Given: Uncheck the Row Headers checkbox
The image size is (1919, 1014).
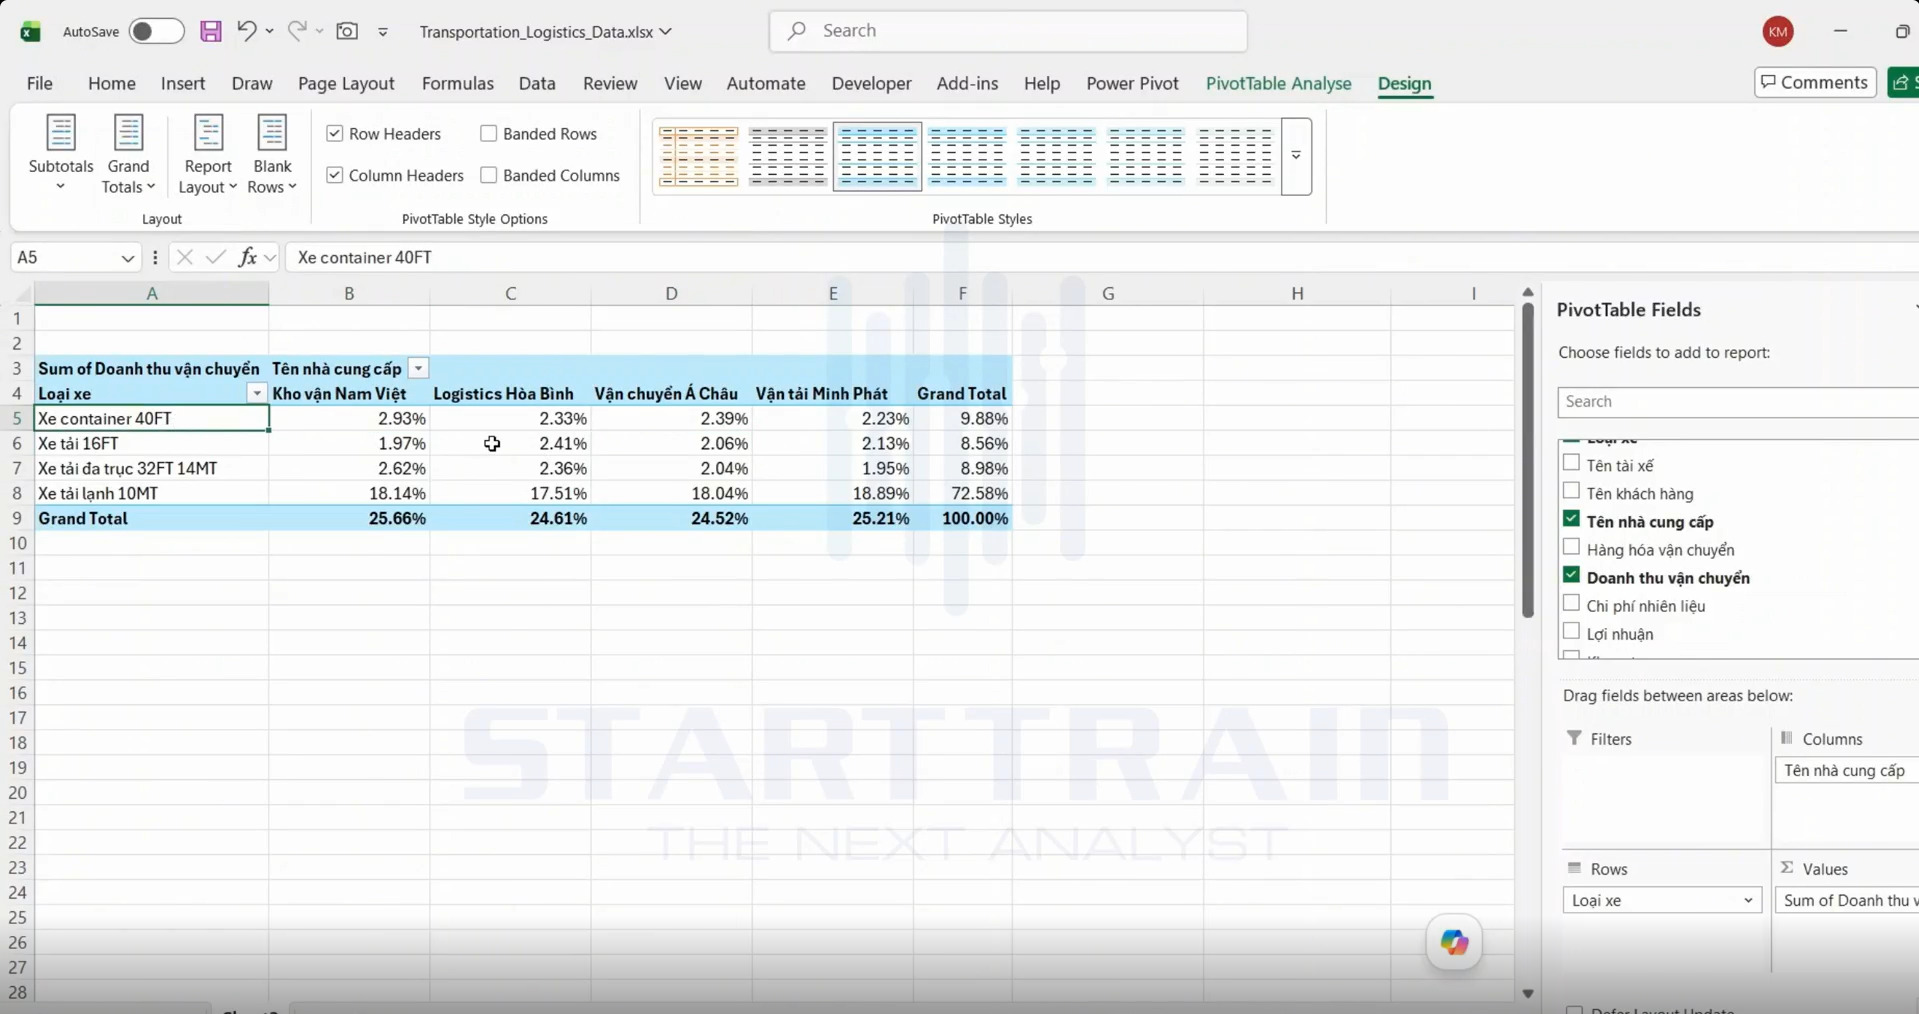Looking at the screenshot, I should 335,133.
